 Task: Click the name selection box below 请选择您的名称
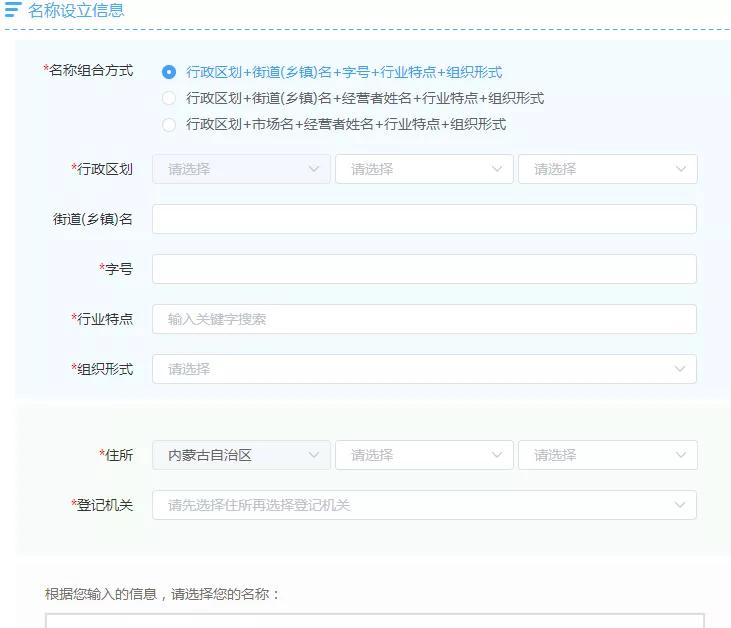pyautogui.click(x=375, y=620)
